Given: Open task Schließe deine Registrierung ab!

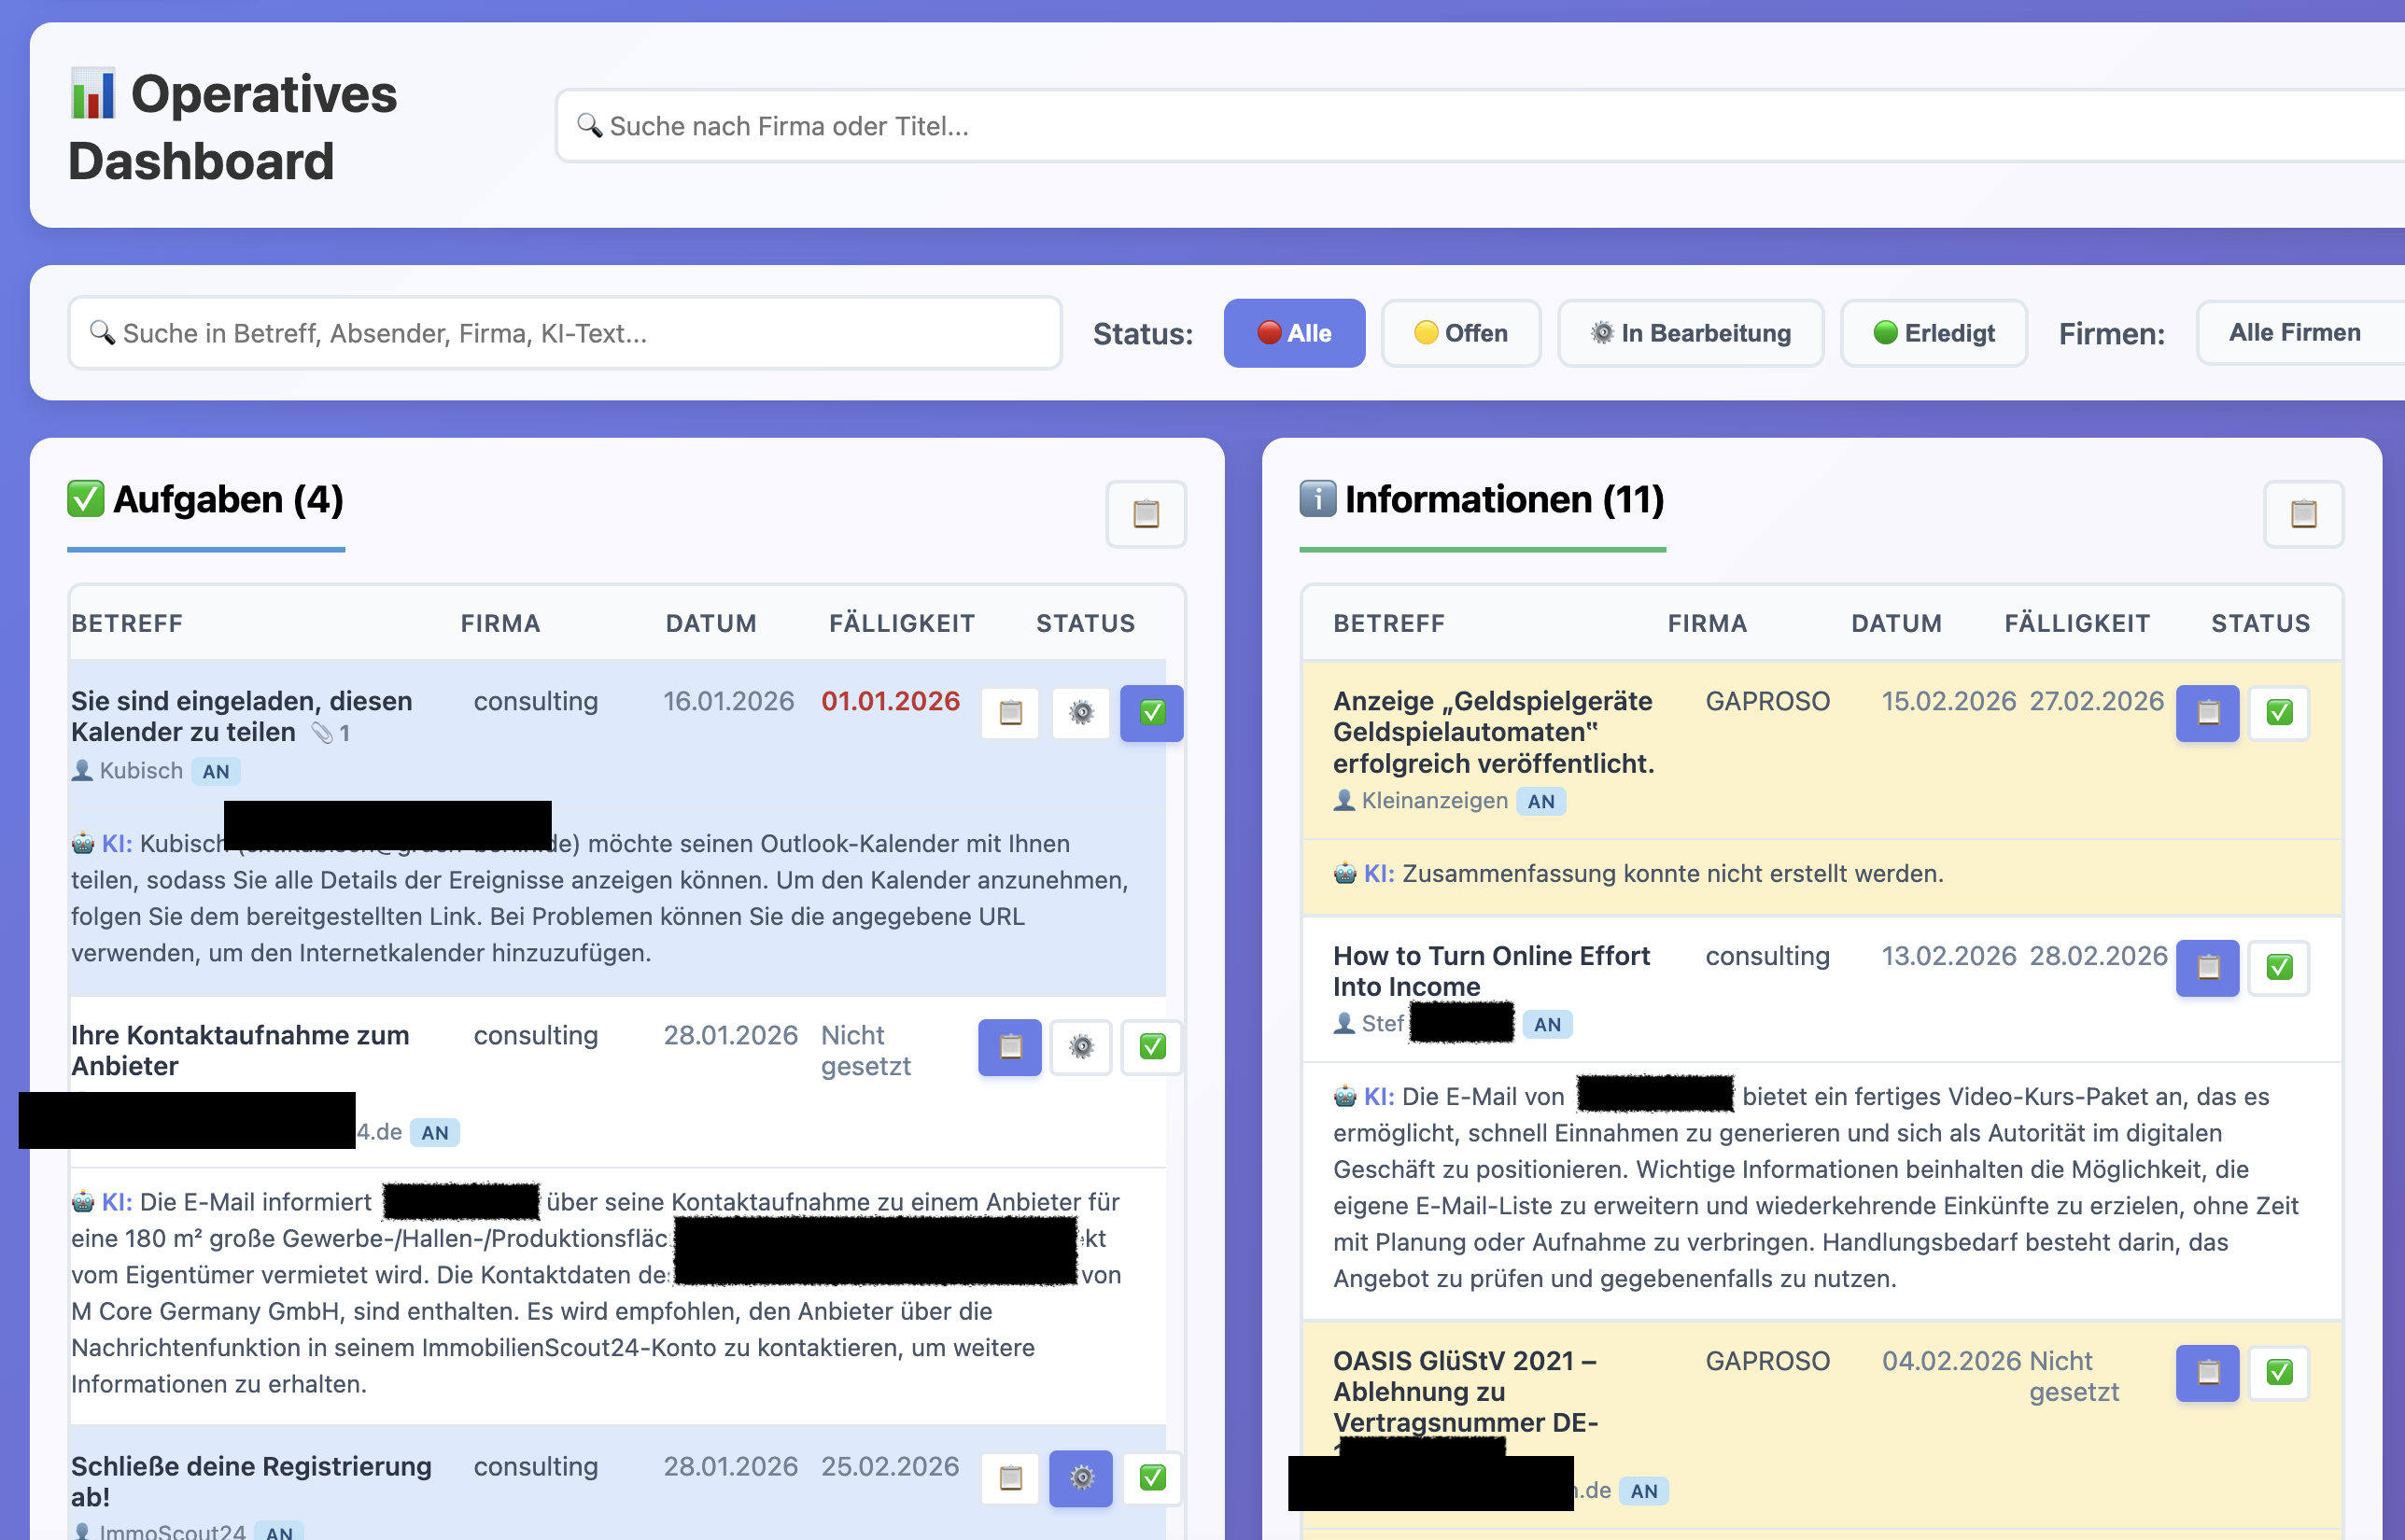Looking at the screenshot, I should click(251, 1481).
